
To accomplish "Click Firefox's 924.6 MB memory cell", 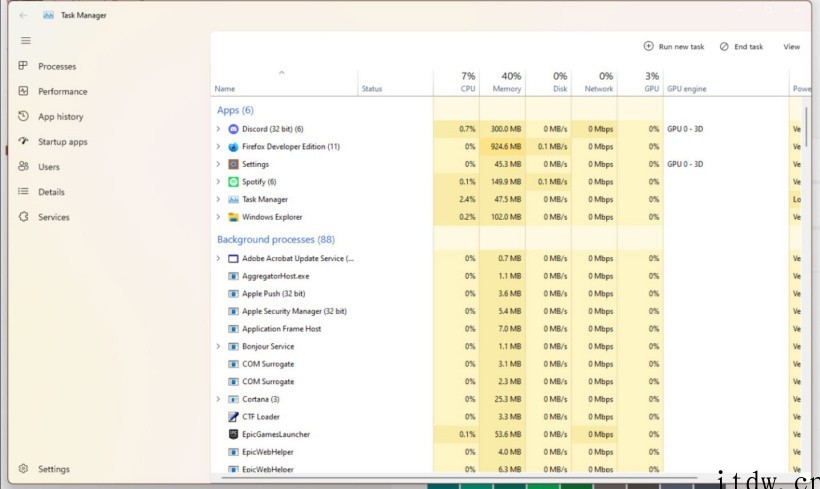I will (503, 146).
